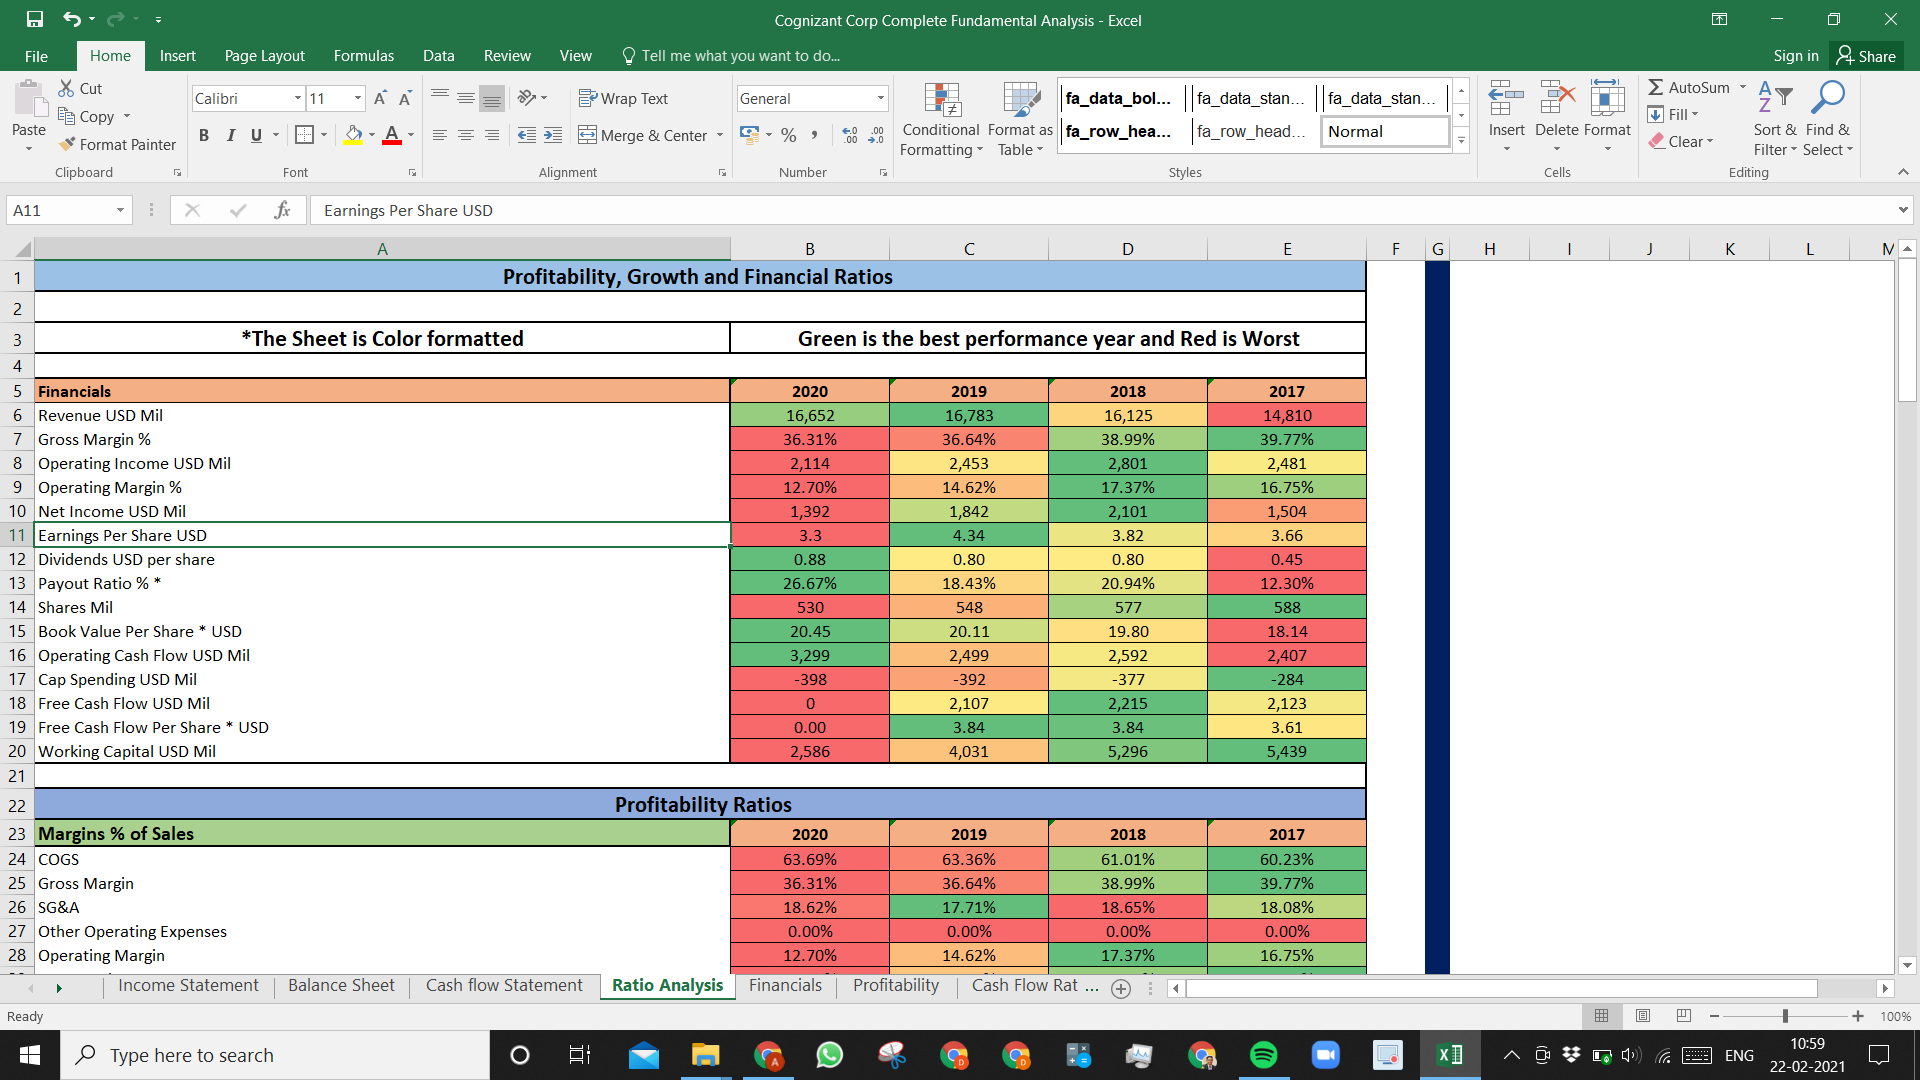Click the zoom slider handle in the status bar
Viewport: 1920px width, 1080px height.
pos(1785,1016)
